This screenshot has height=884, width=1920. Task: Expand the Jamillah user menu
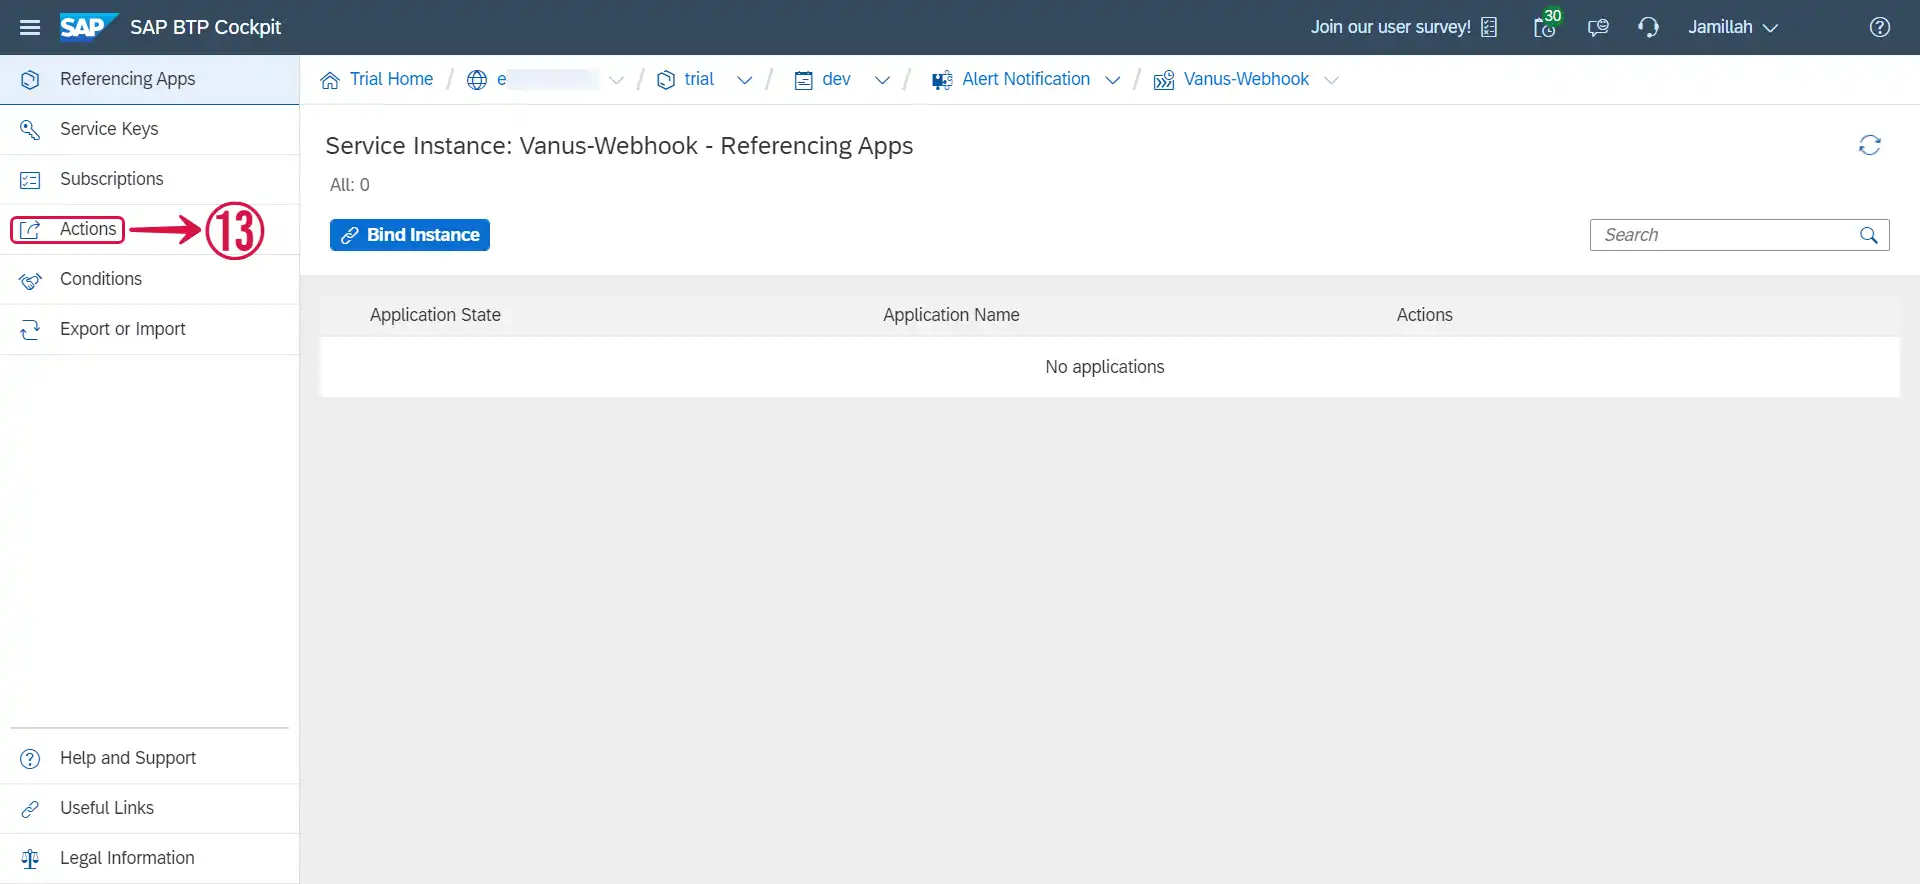click(x=1733, y=27)
